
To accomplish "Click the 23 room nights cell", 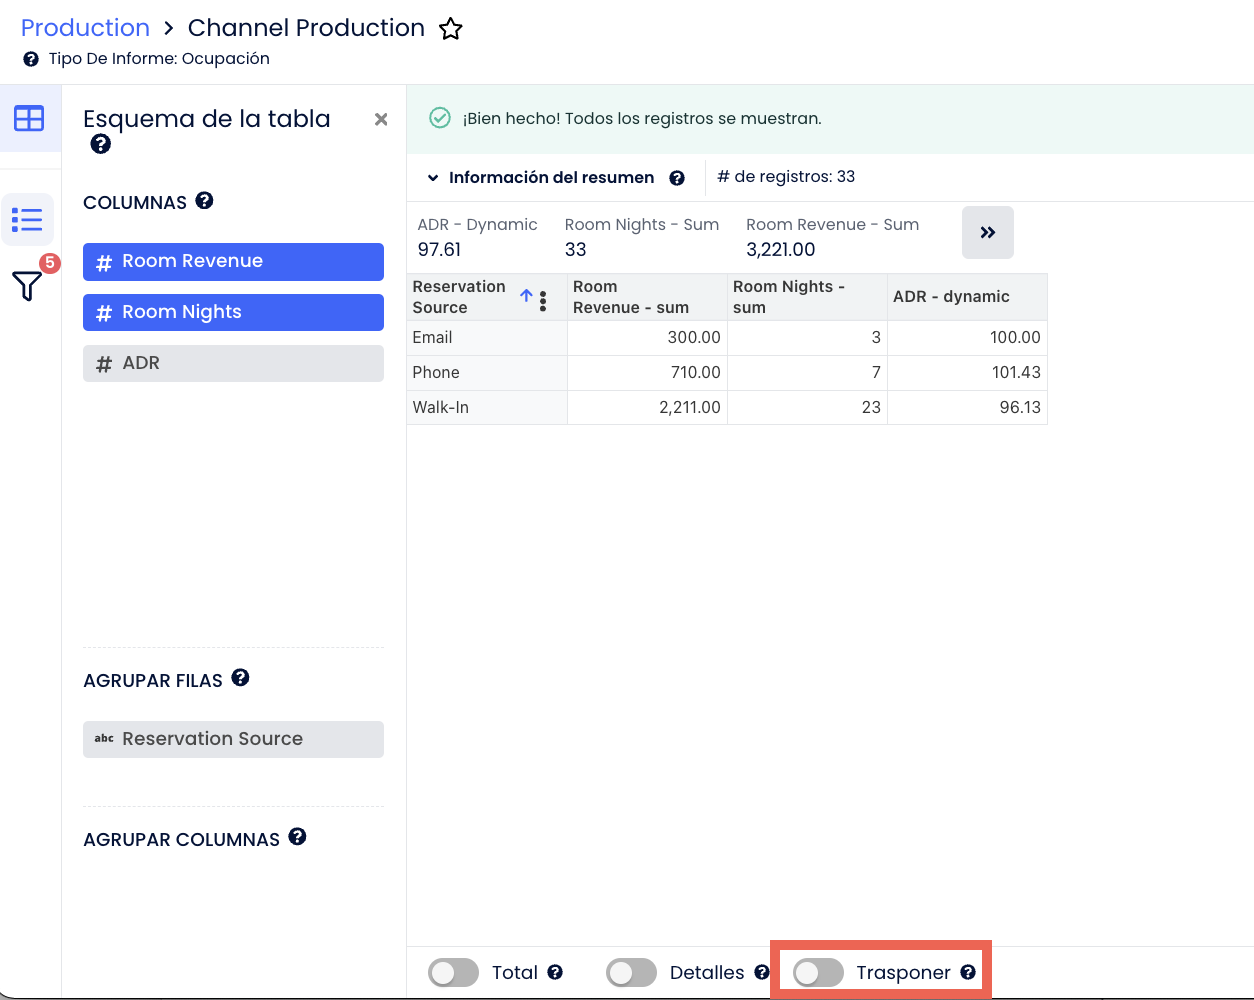I will coord(807,408).
